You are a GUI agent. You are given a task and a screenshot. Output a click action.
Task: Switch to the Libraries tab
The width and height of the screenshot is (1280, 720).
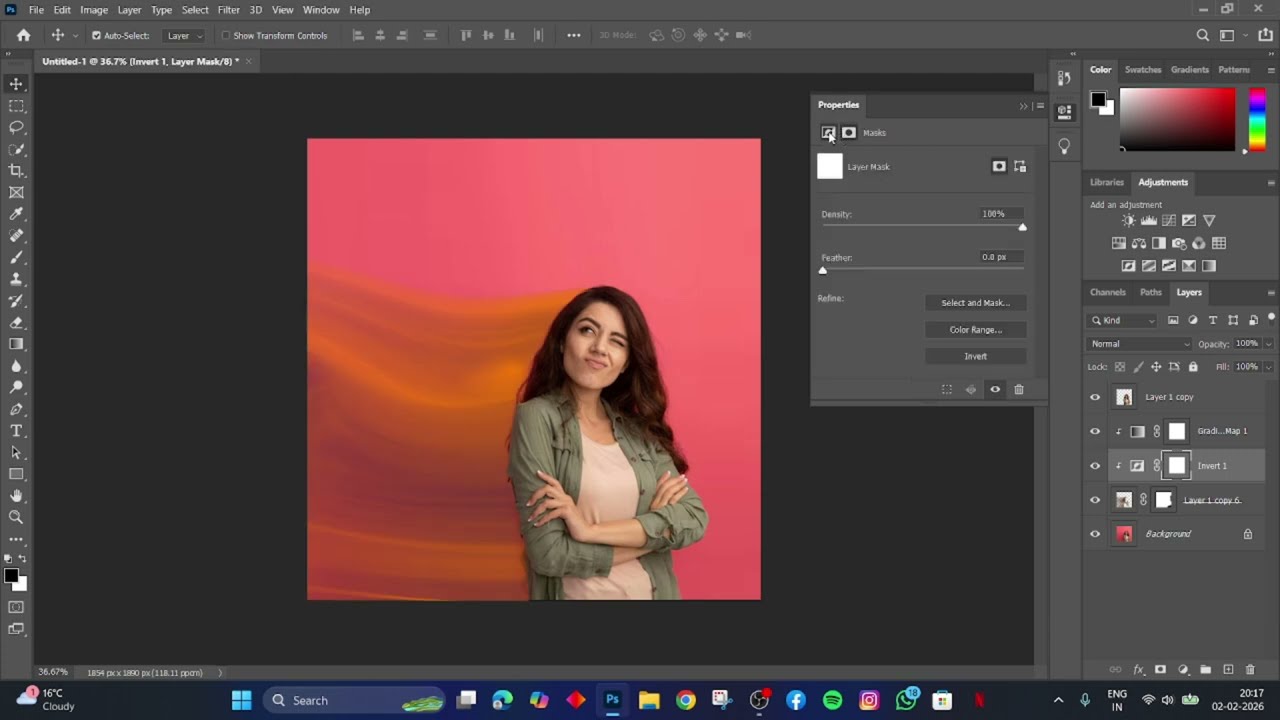pyautogui.click(x=1106, y=182)
